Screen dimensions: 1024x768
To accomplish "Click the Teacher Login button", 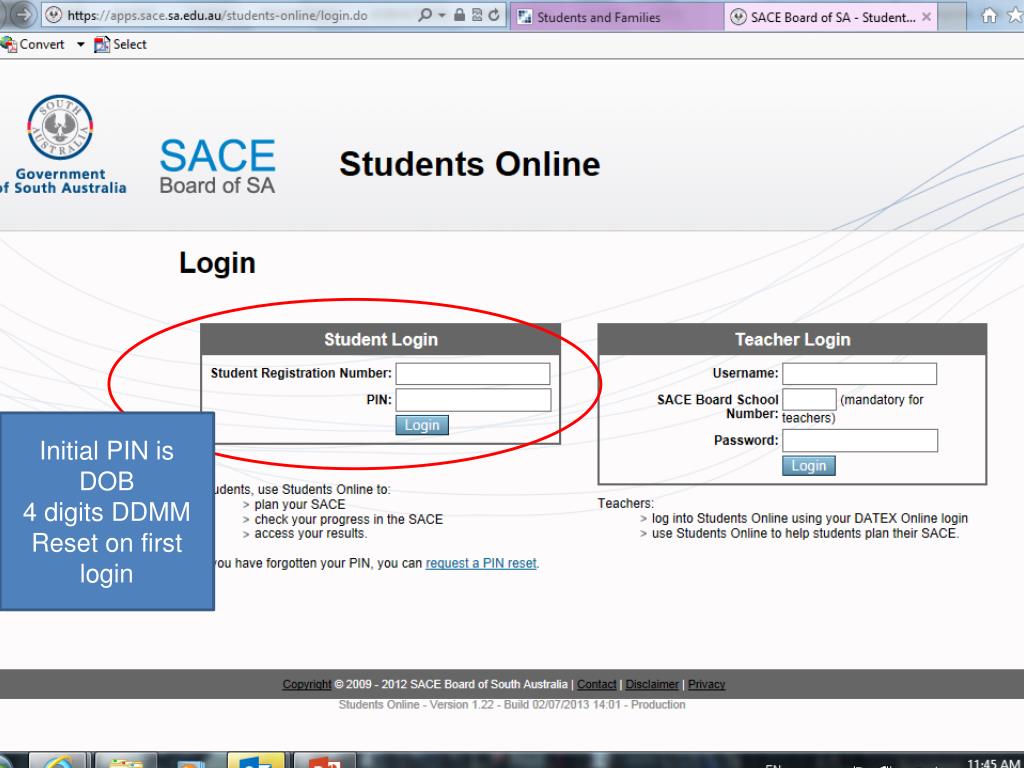I will (x=808, y=466).
